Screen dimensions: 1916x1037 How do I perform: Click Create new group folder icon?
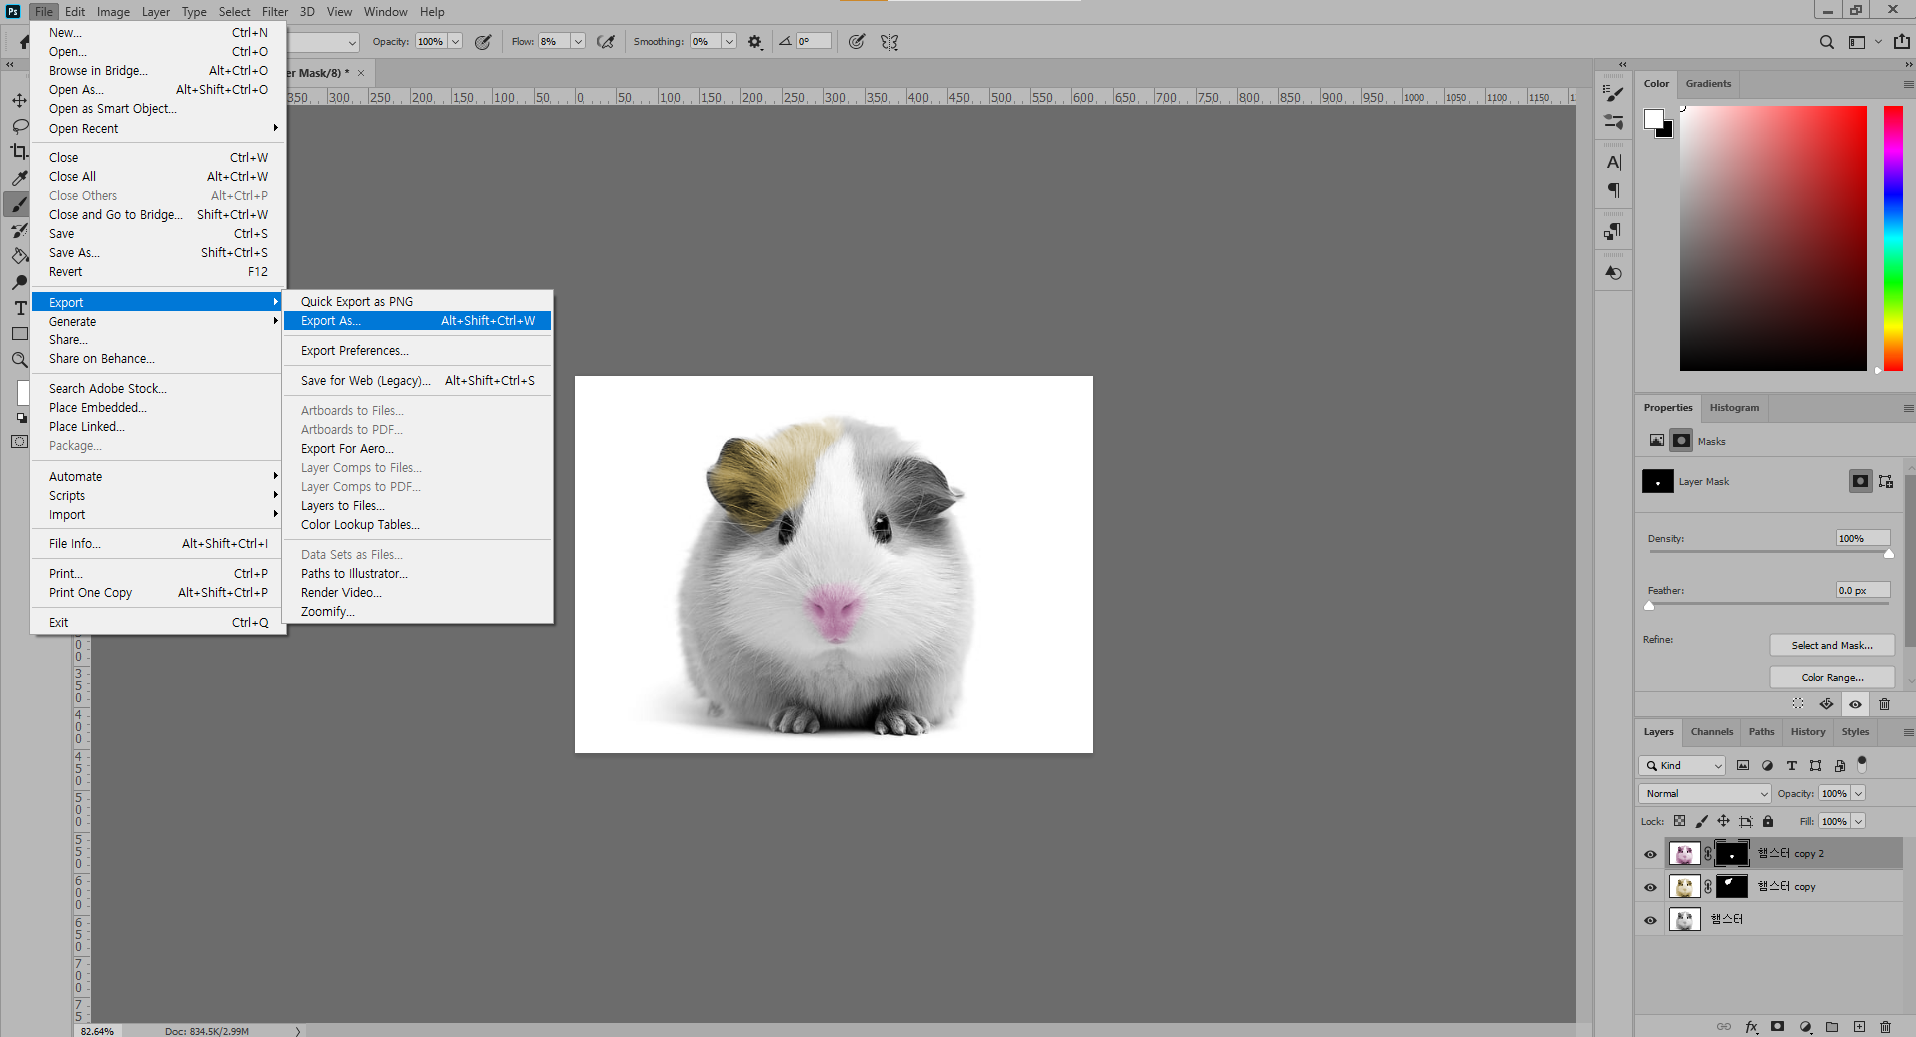[1832, 1027]
